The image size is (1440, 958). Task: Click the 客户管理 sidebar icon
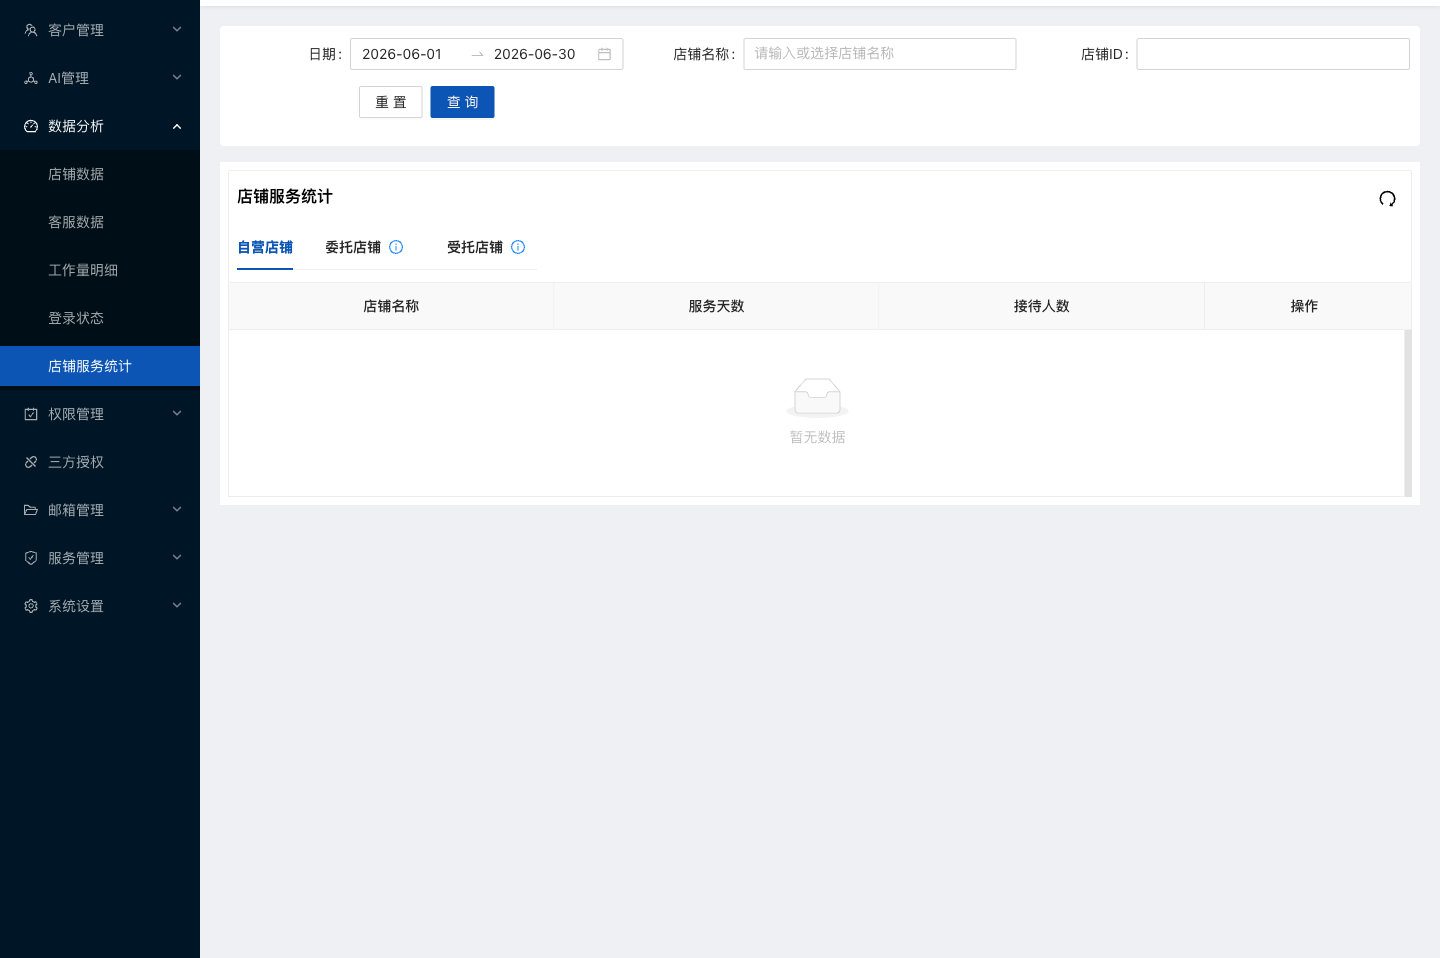point(31,30)
